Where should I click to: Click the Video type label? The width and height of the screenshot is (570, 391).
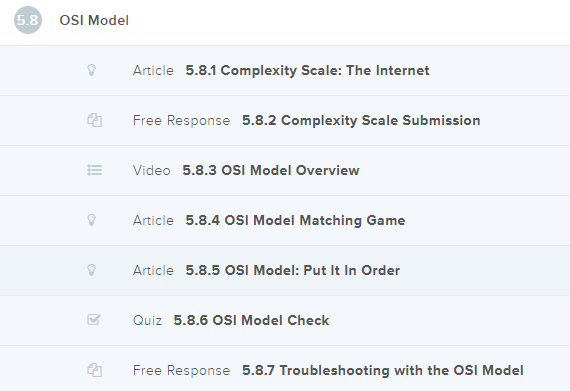pos(152,170)
